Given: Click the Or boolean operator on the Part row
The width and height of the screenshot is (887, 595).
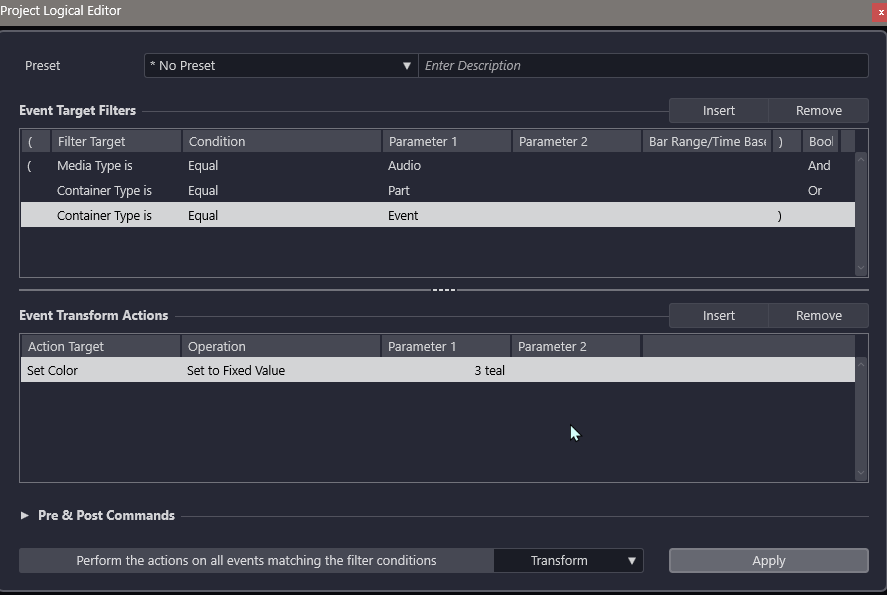Looking at the screenshot, I should [x=816, y=190].
